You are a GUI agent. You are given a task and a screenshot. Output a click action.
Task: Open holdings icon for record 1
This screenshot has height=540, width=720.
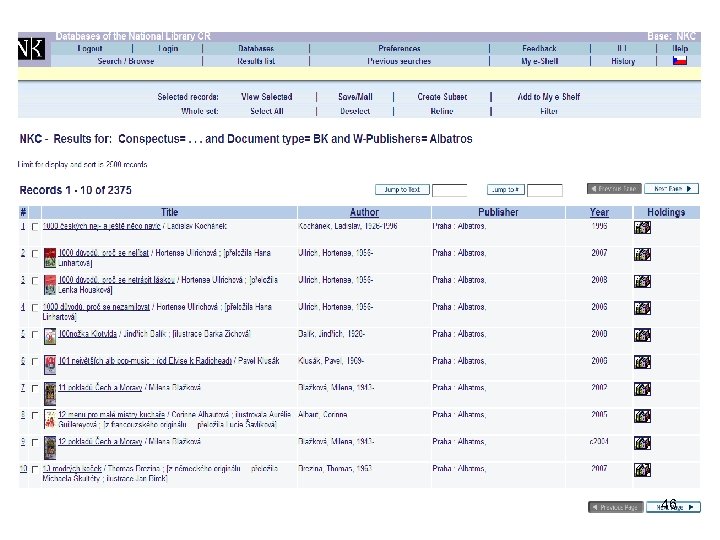tap(642, 227)
